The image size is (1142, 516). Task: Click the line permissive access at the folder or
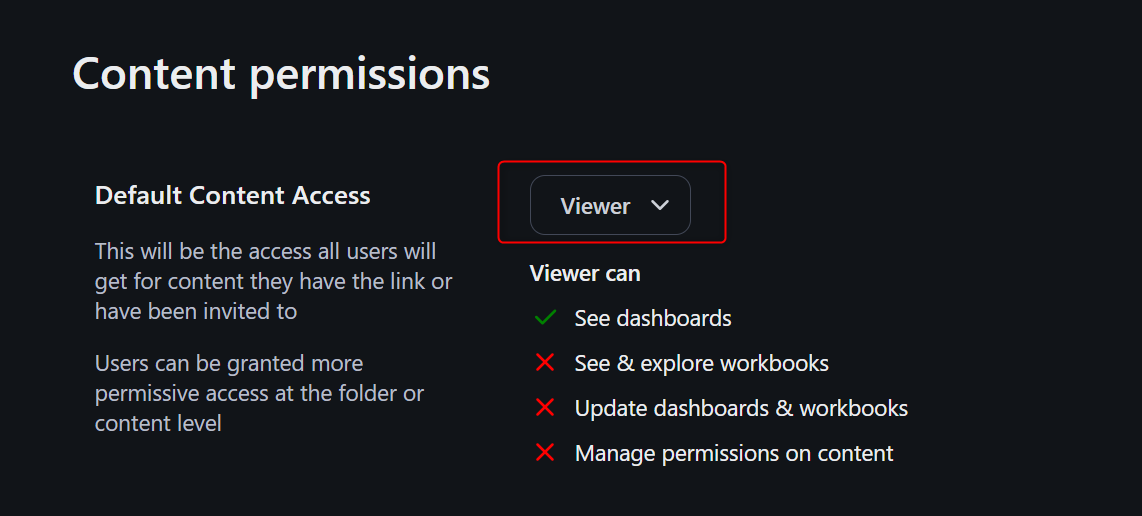coord(259,393)
